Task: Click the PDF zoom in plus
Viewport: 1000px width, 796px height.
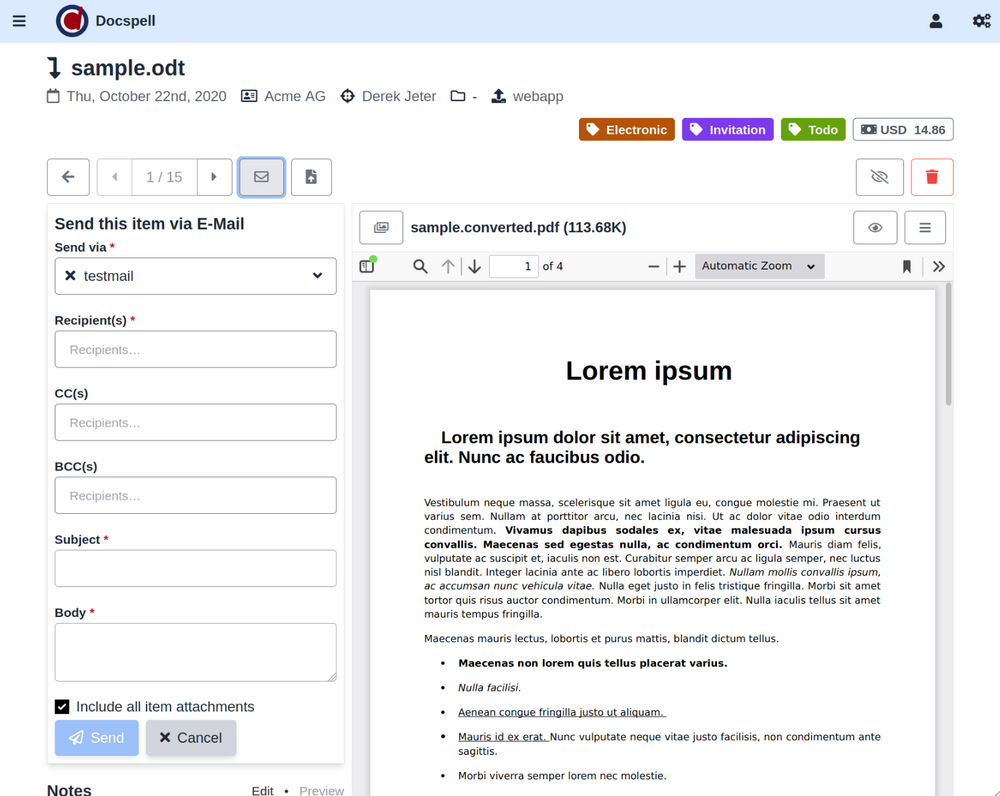Action: [x=680, y=266]
